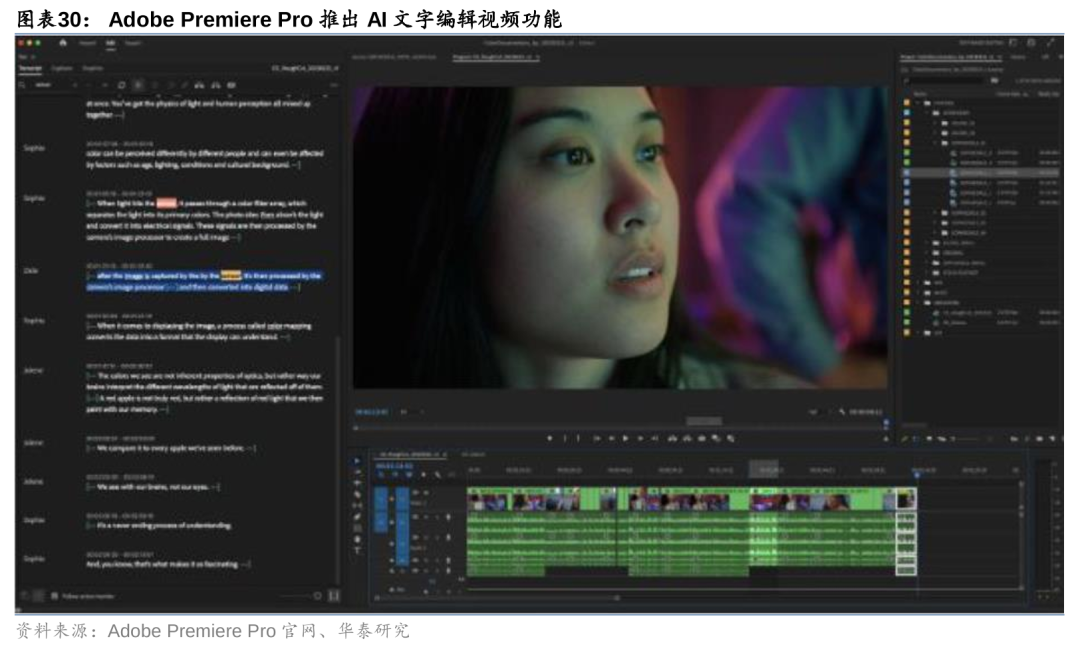Step back one frame

611,438
